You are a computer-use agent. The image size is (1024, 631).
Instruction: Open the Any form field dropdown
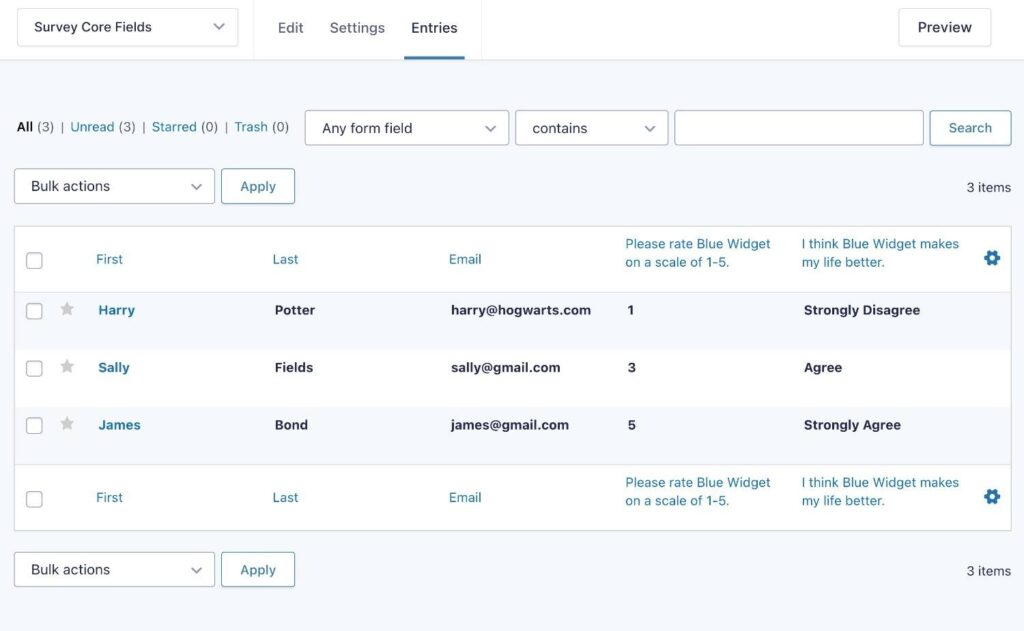(x=405, y=128)
